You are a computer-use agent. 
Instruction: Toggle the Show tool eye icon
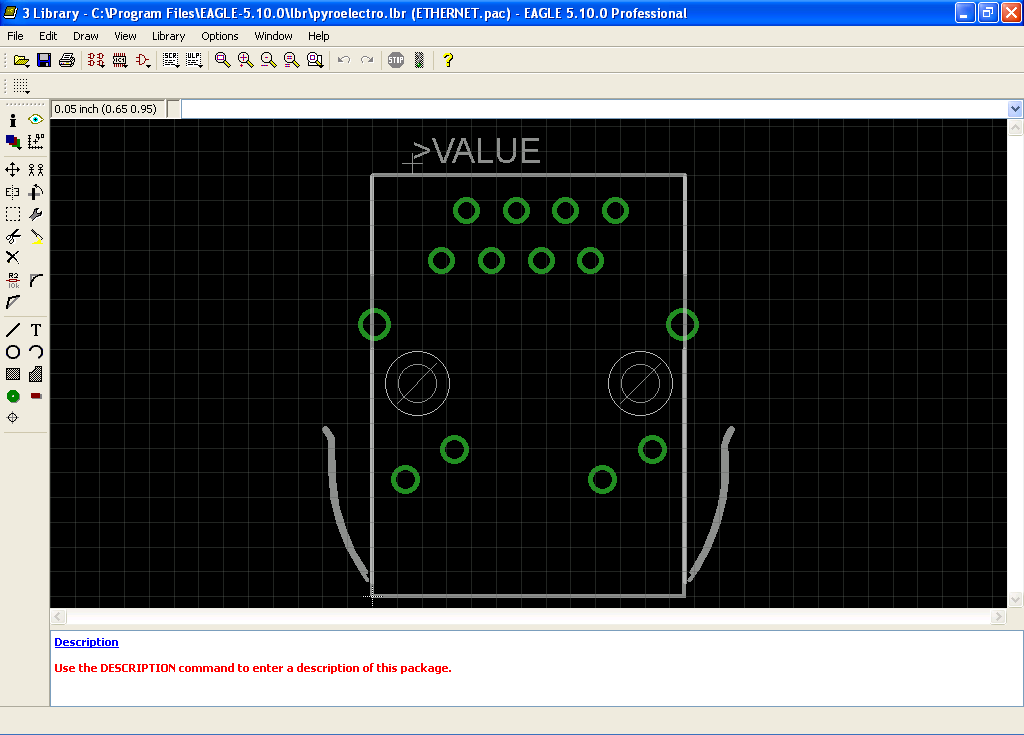(x=36, y=120)
